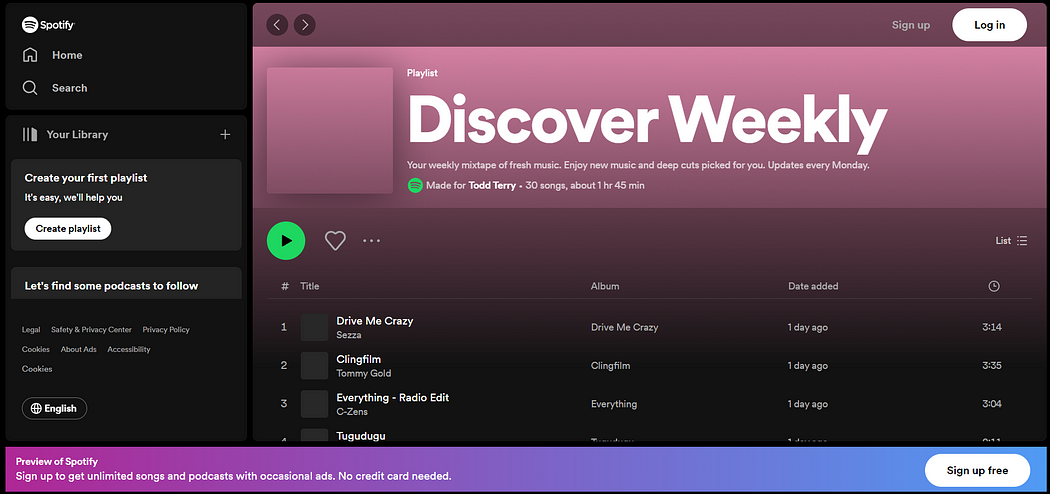Open the Legal link
1050x494 pixels.
[x=31, y=329]
